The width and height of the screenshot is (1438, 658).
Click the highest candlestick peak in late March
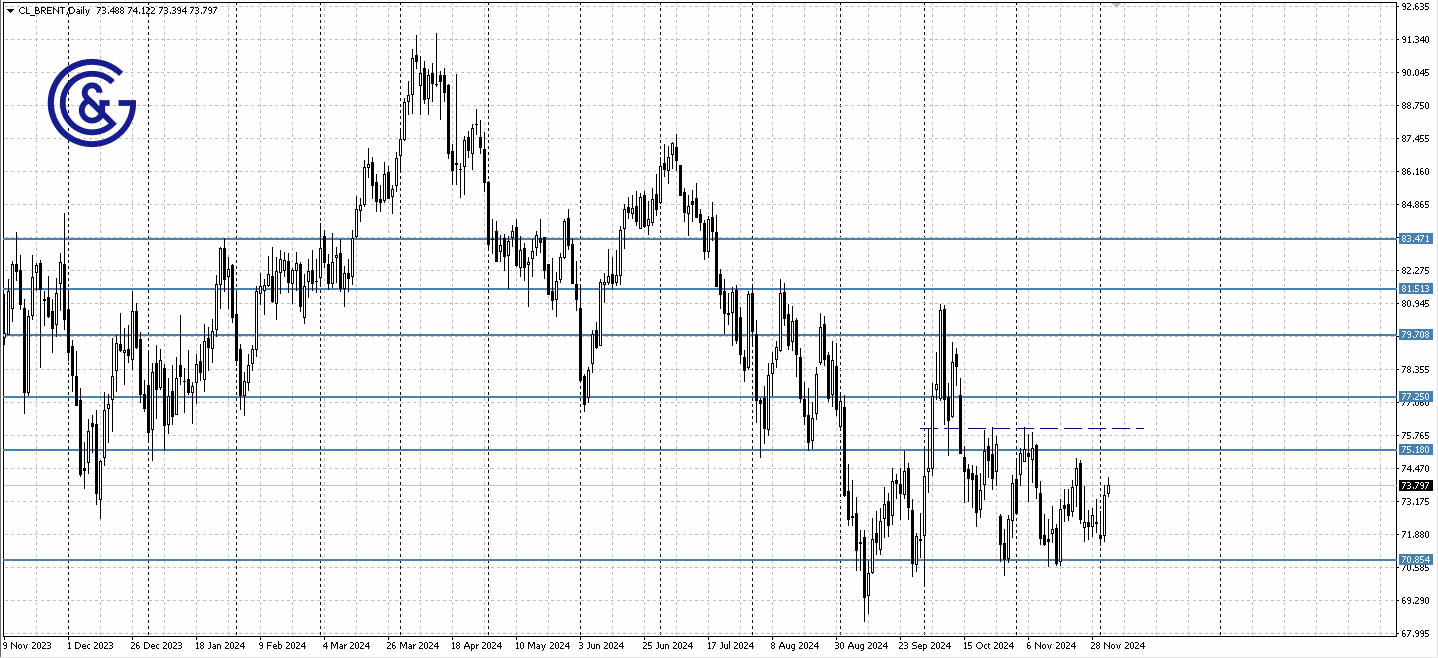[436, 35]
